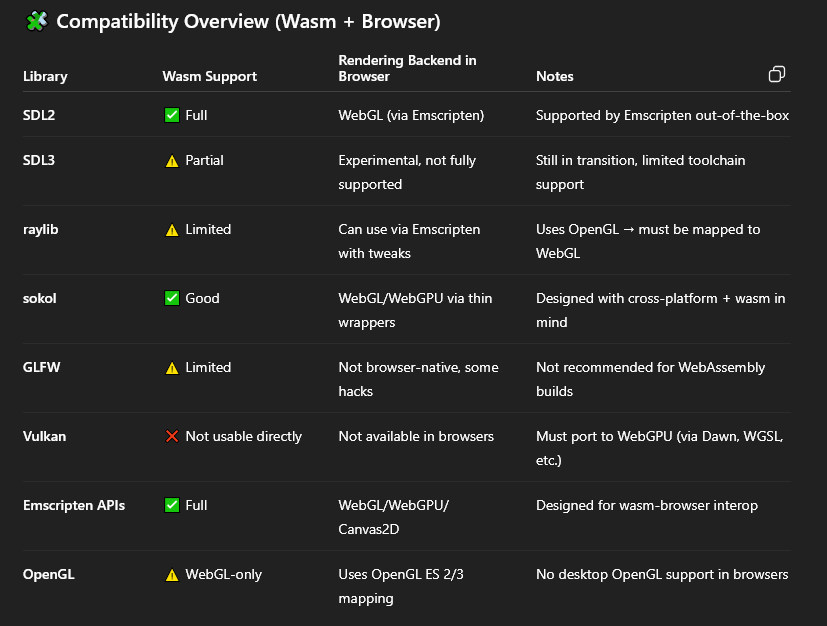Click the green checkmark in sokol row
827x626 pixels.
click(172, 298)
